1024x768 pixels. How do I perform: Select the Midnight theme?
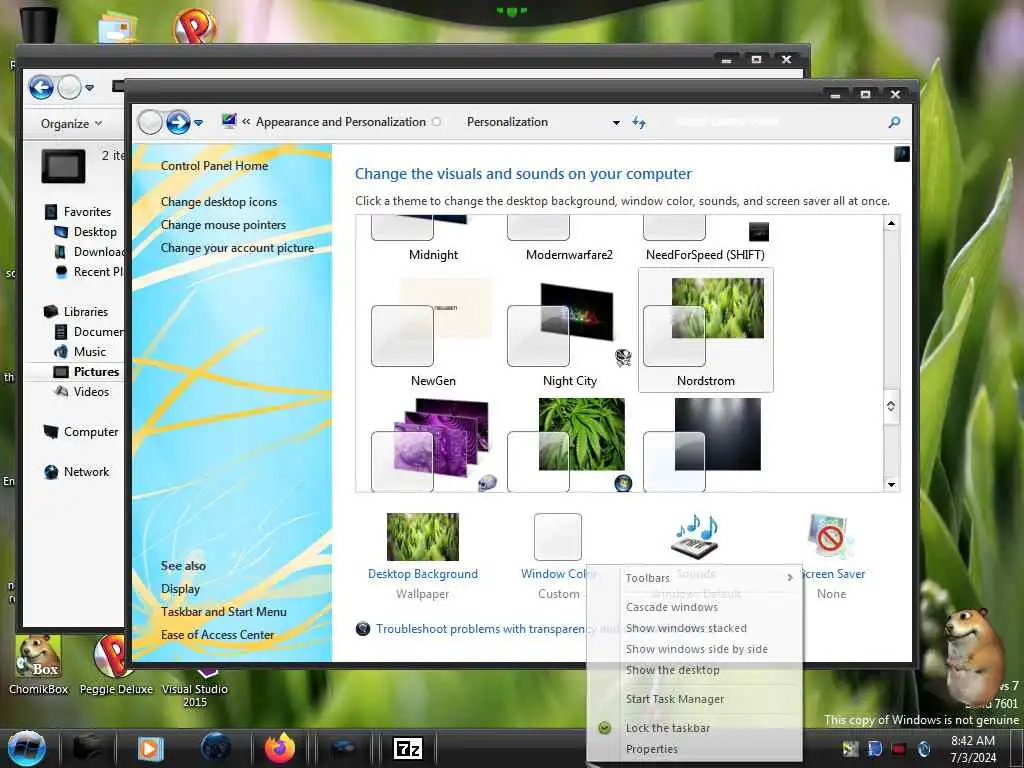pyautogui.click(x=433, y=239)
